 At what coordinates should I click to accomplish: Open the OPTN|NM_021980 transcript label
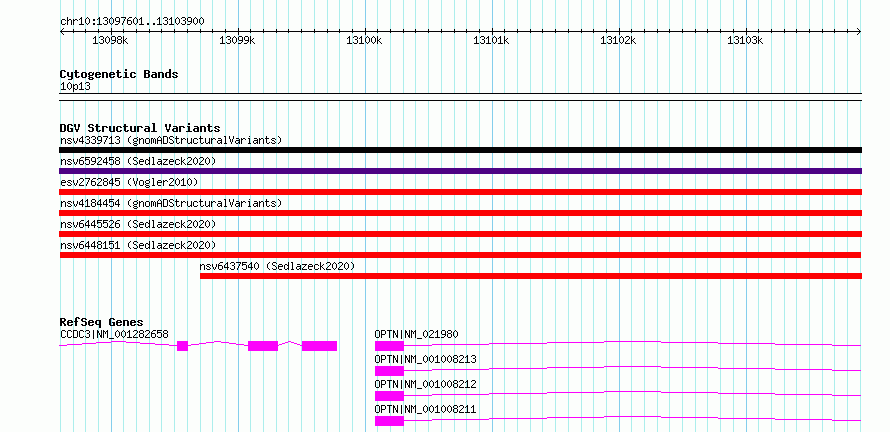click(417, 334)
